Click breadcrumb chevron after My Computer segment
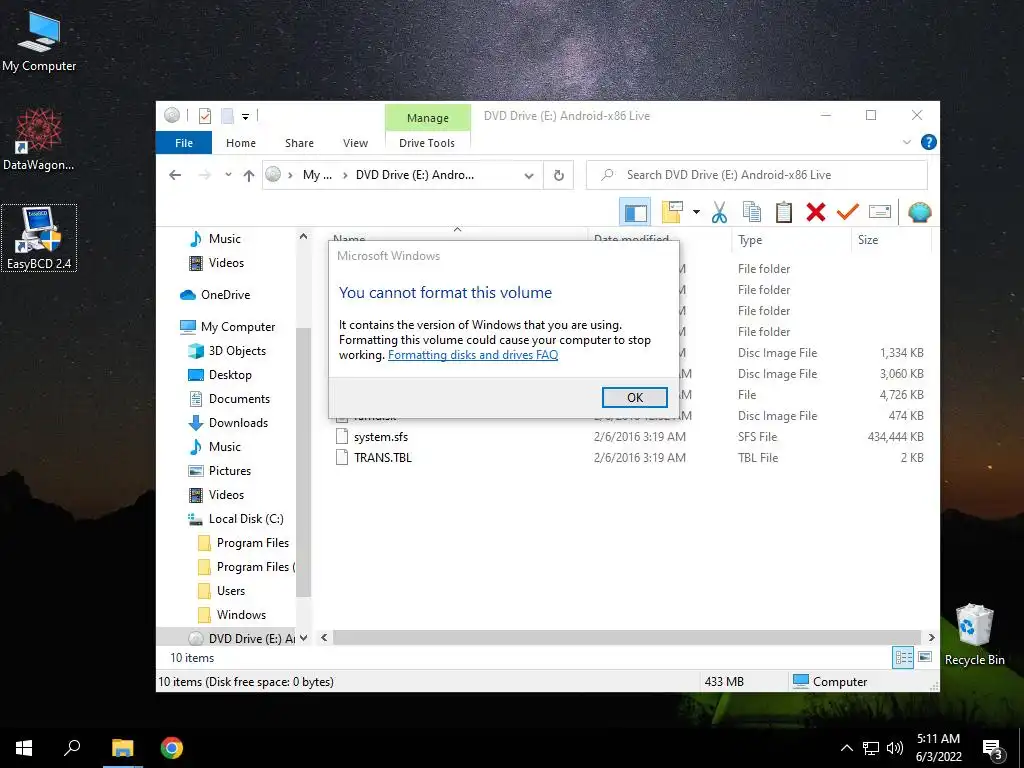 (345, 176)
